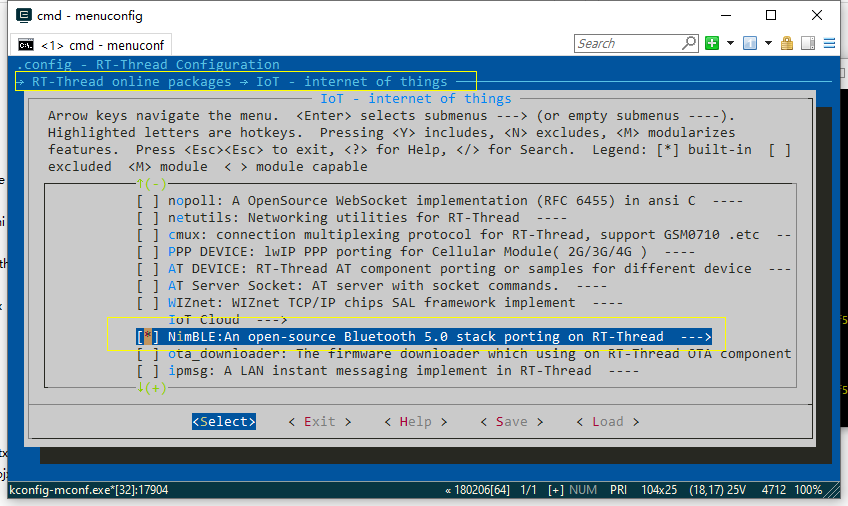This screenshot has height=506, width=848.
Task: Click the green new console plus icon
Action: [x=712, y=43]
